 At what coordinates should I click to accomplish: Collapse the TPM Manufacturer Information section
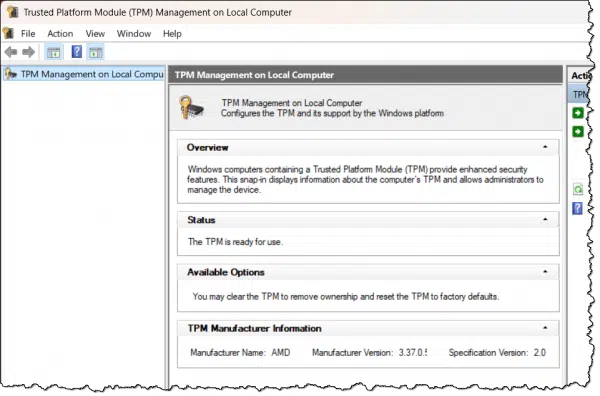click(545, 328)
